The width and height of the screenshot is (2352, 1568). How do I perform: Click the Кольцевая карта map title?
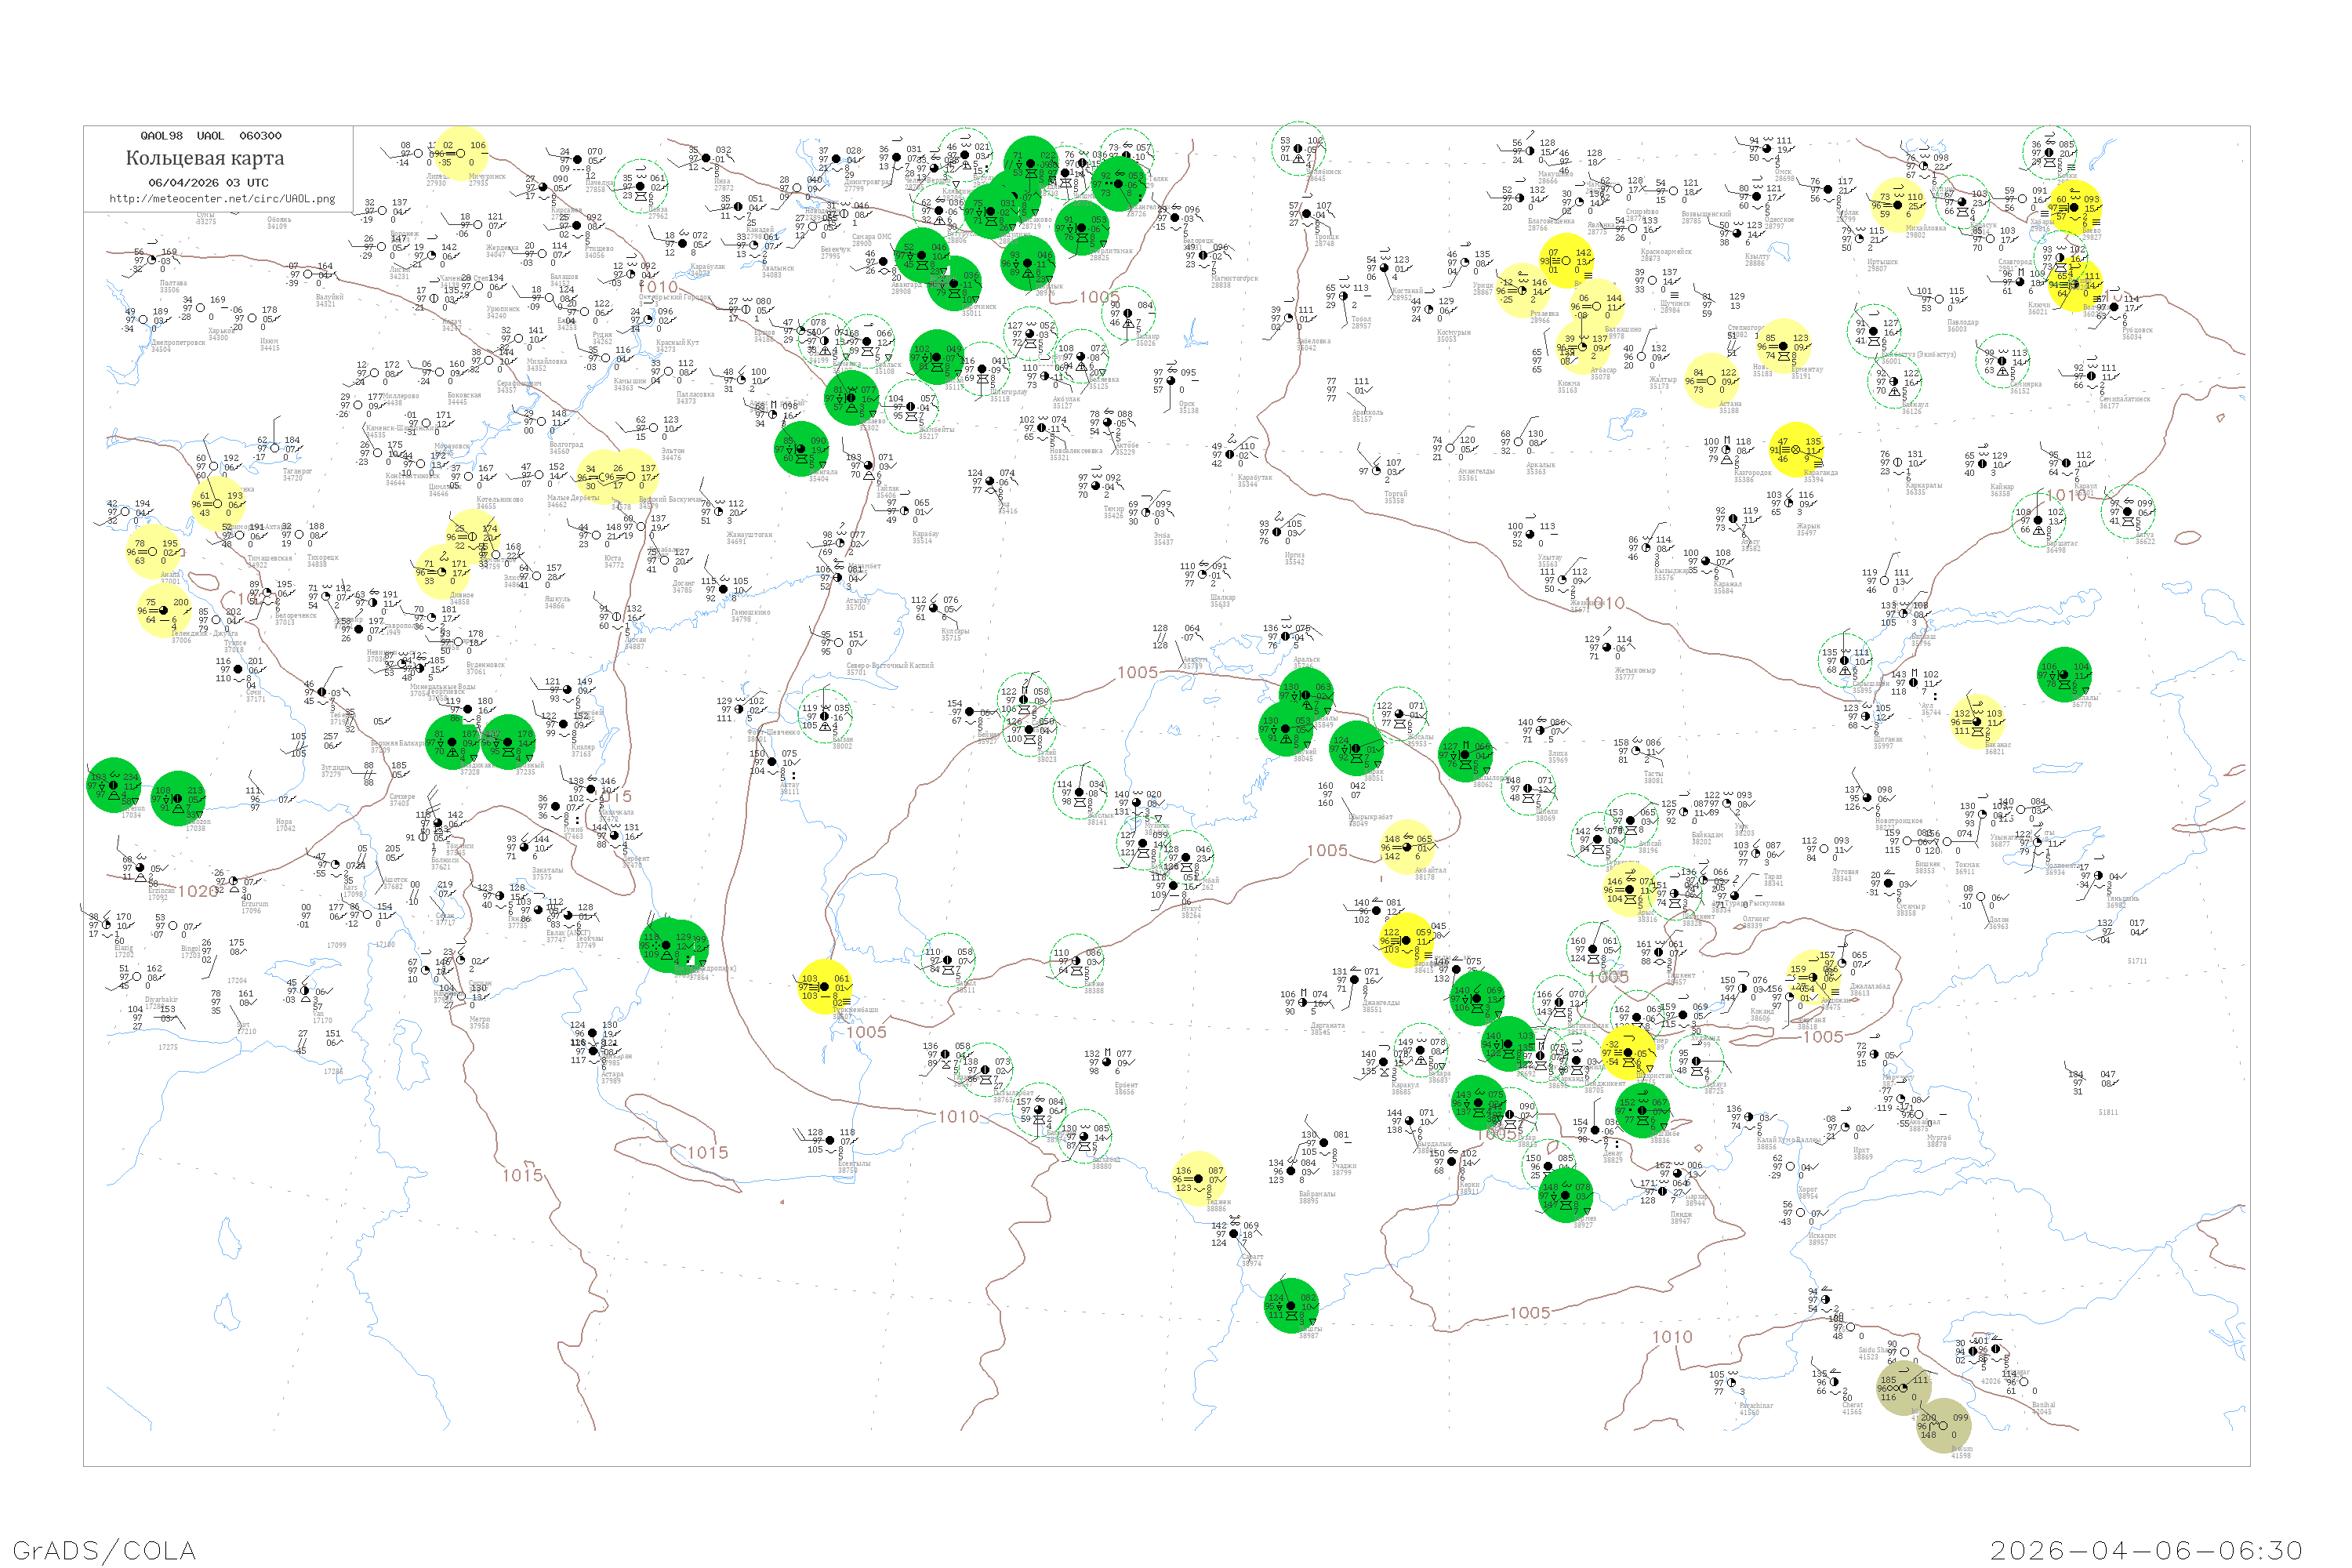[204, 158]
